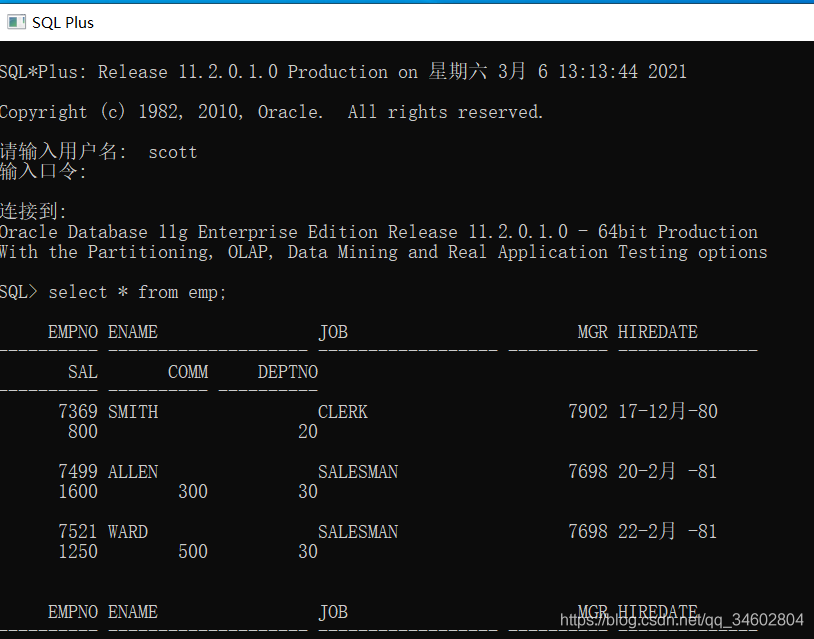Screen dimensions: 814x639
Task: Click the SQL Plus title text
Action: (63, 23)
